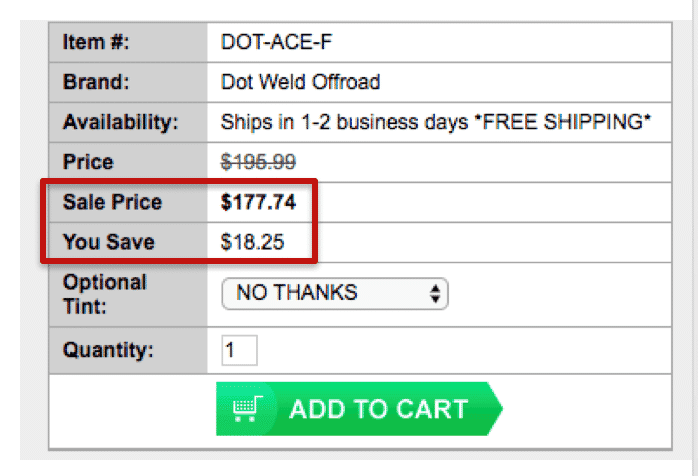Click the You Save label
This screenshot has width=698, height=476.
[109, 242]
